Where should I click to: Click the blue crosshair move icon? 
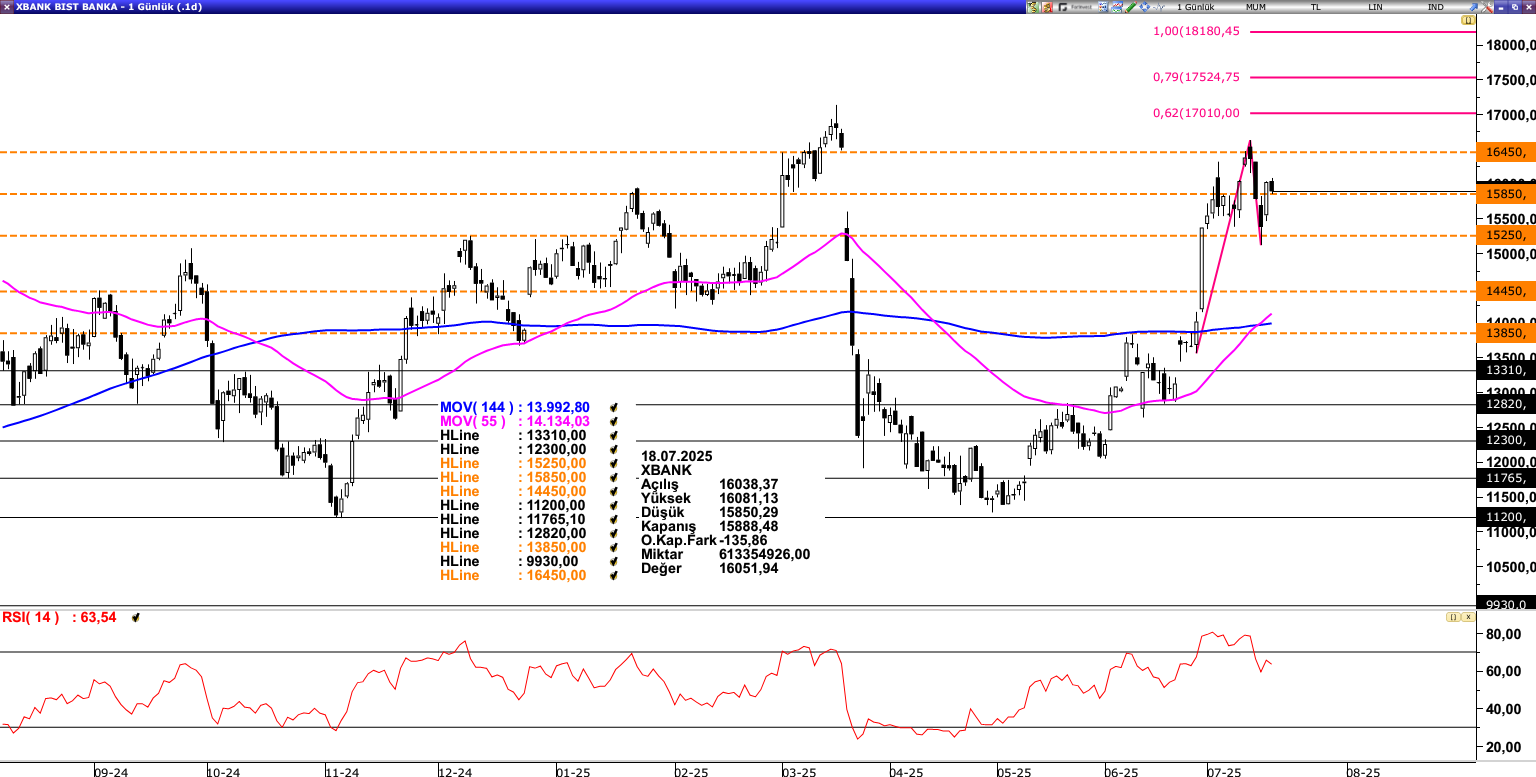(x=1145, y=7)
